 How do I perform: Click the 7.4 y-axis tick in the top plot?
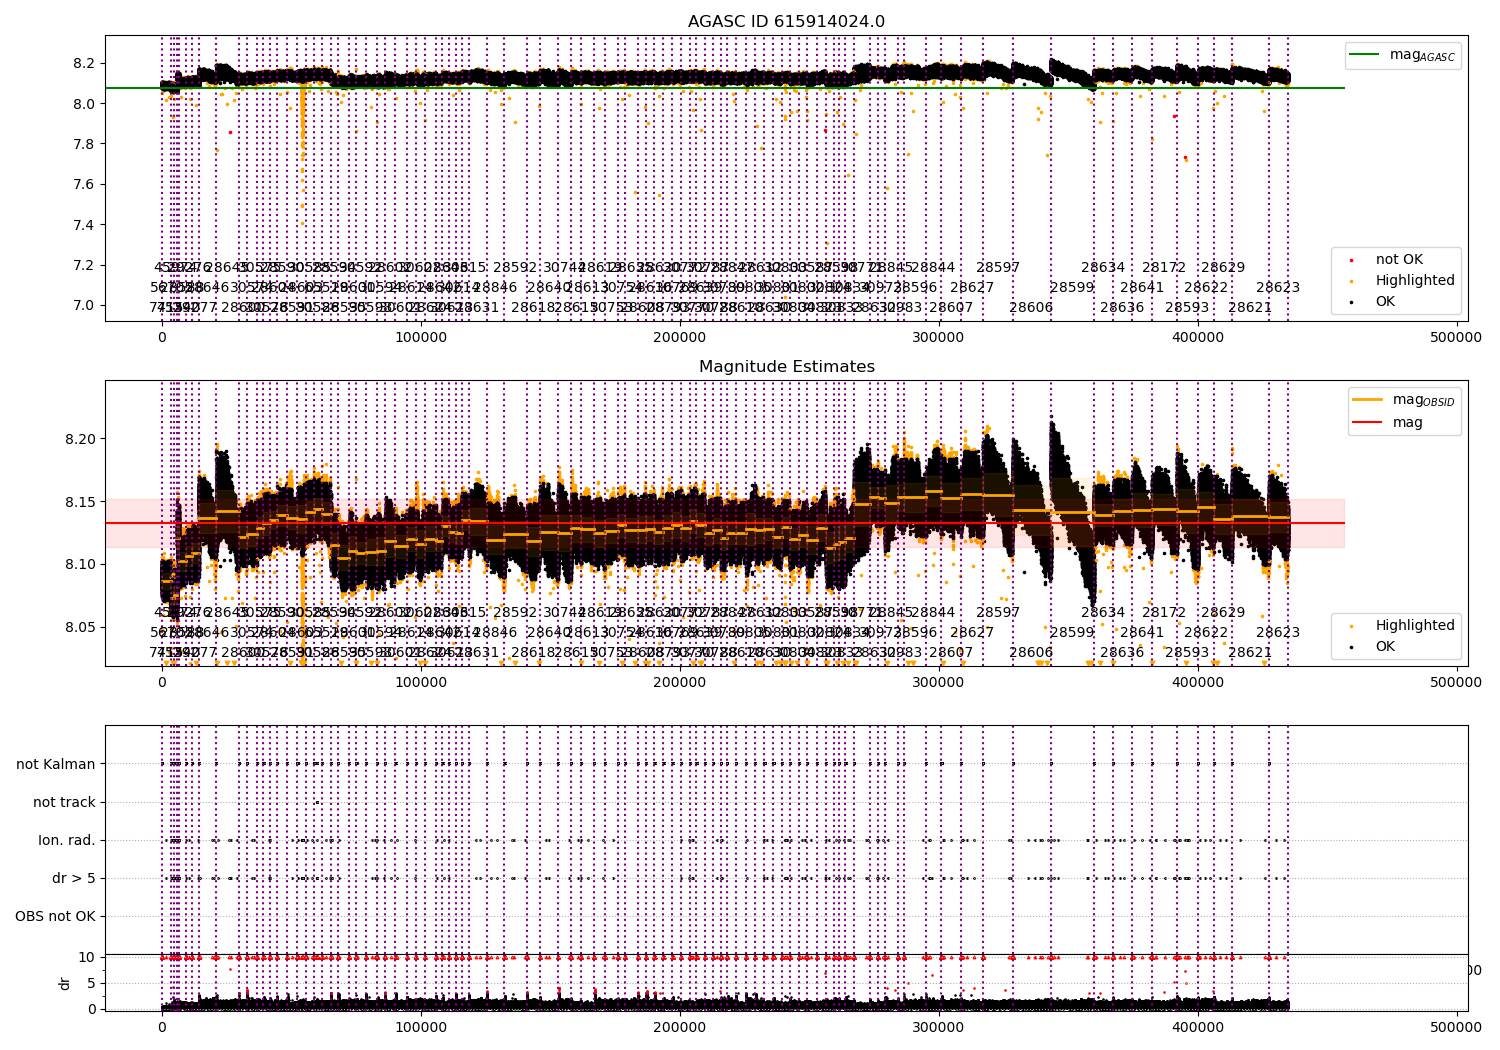[84, 225]
